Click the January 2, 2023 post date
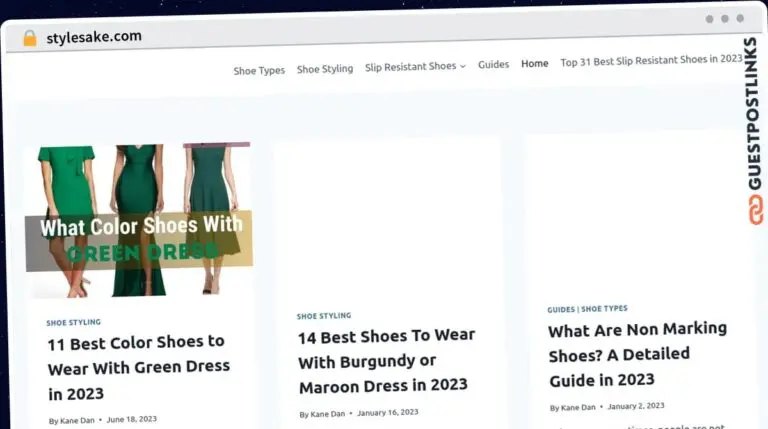 click(x=636, y=406)
